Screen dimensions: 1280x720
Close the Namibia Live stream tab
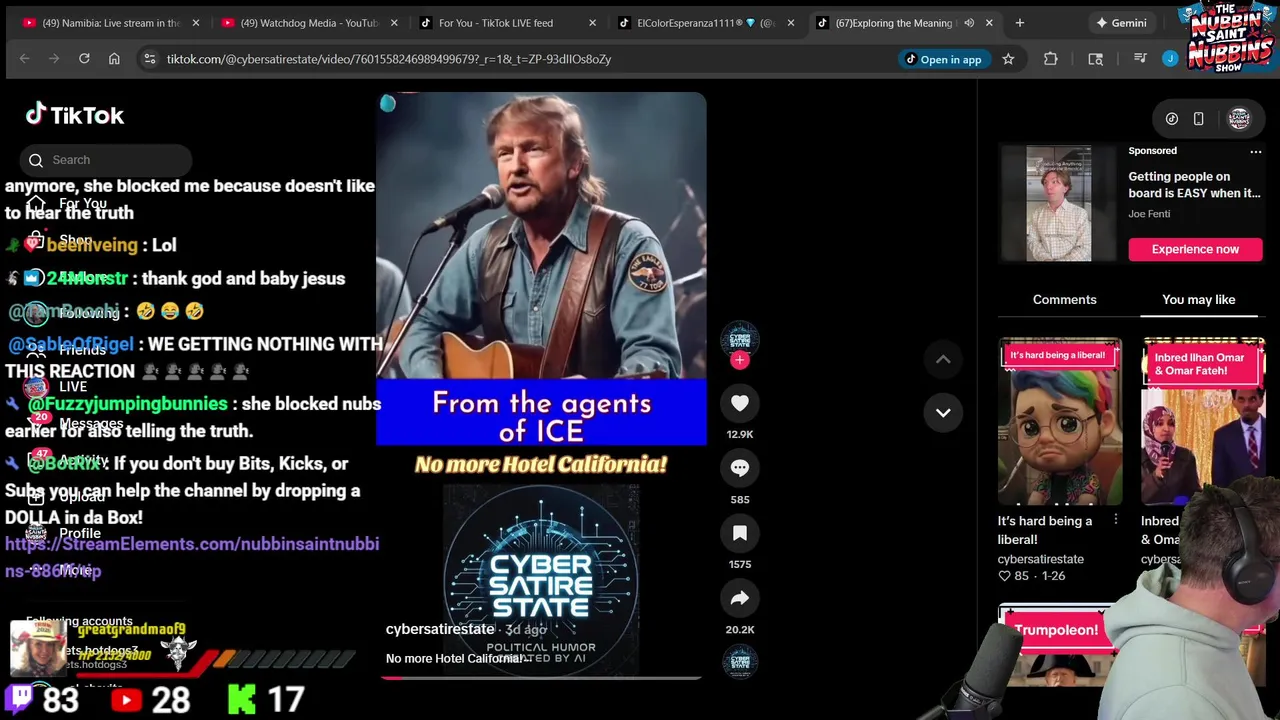(196, 22)
